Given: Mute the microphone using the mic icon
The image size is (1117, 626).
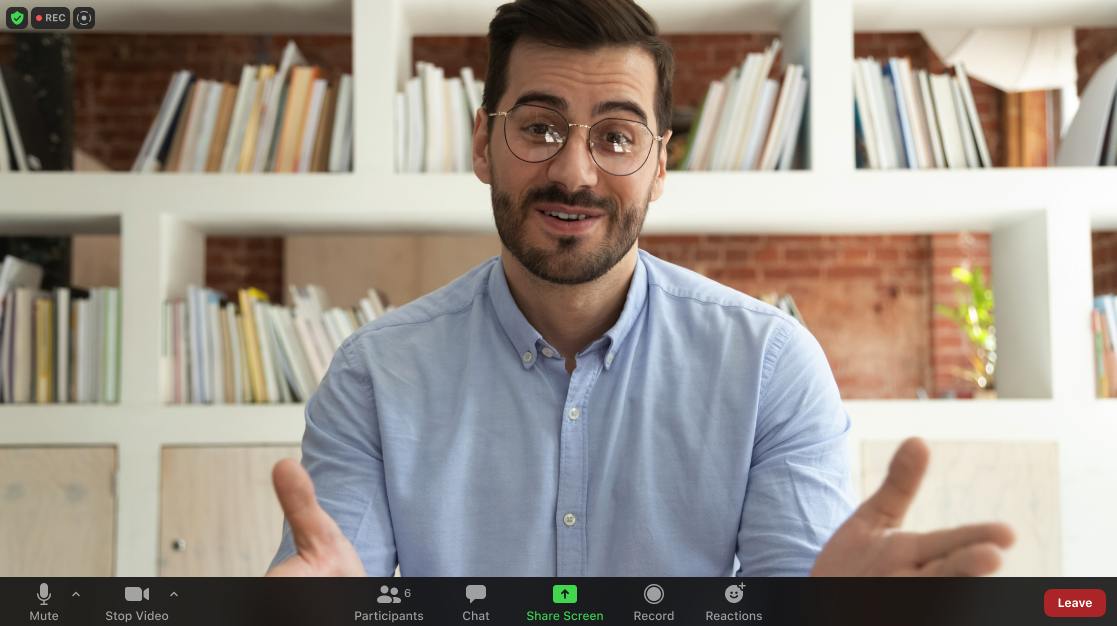Looking at the screenshot, I should tap(44, 594).
